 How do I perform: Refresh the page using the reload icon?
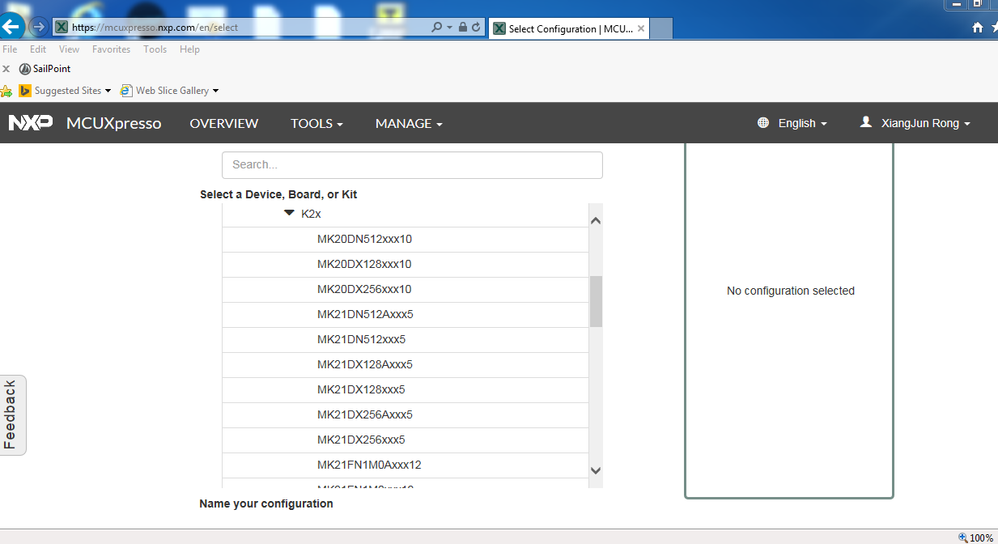[476, 27]
